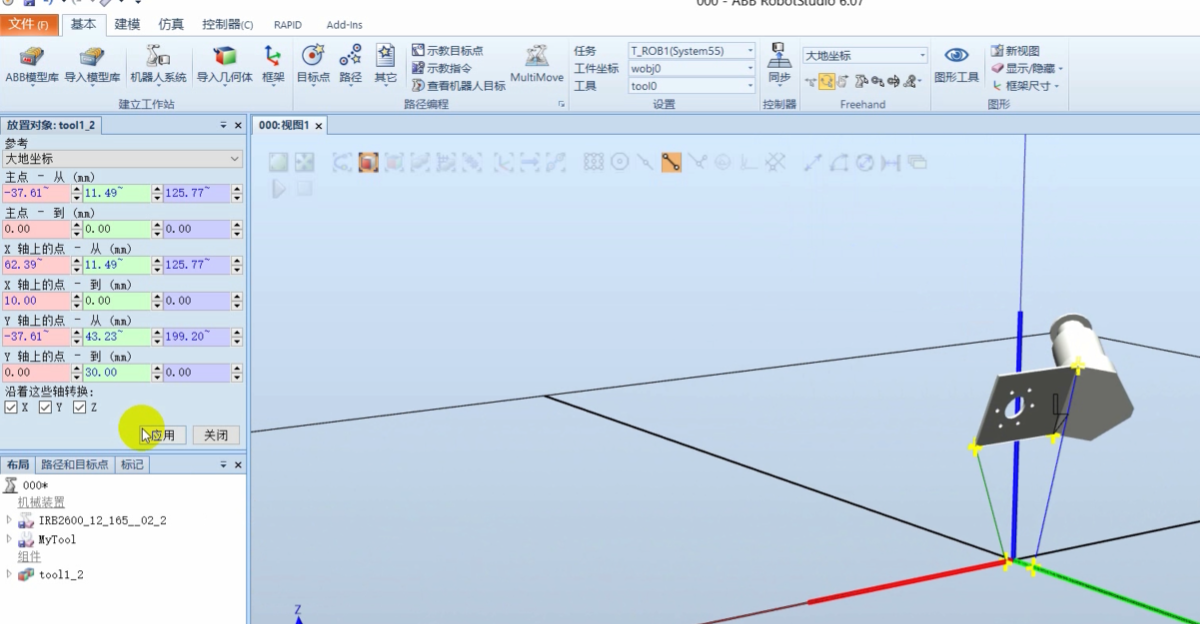Image resolution: width=1200 pixels, height=624 pixels.
Task: Click the highlighted snap end icon in view toolbar
Action: pos(671,162)
